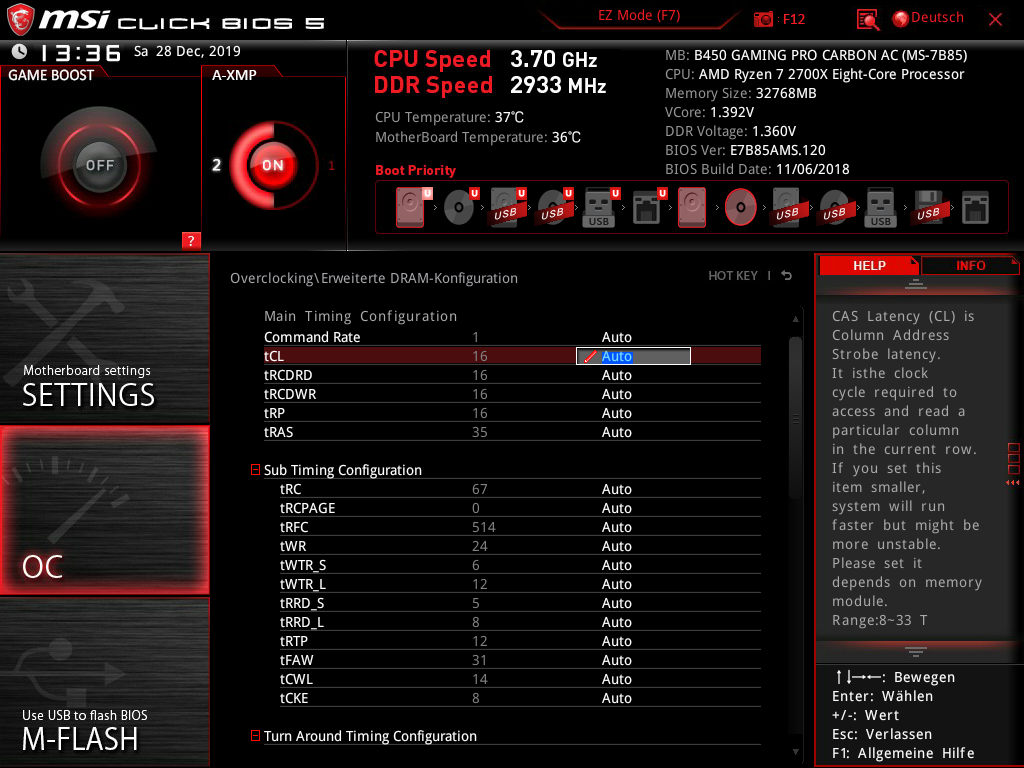Viewport: 1024px width, 768px height.
Task: Select the UEFI network boot device
Action: [648, 207]
